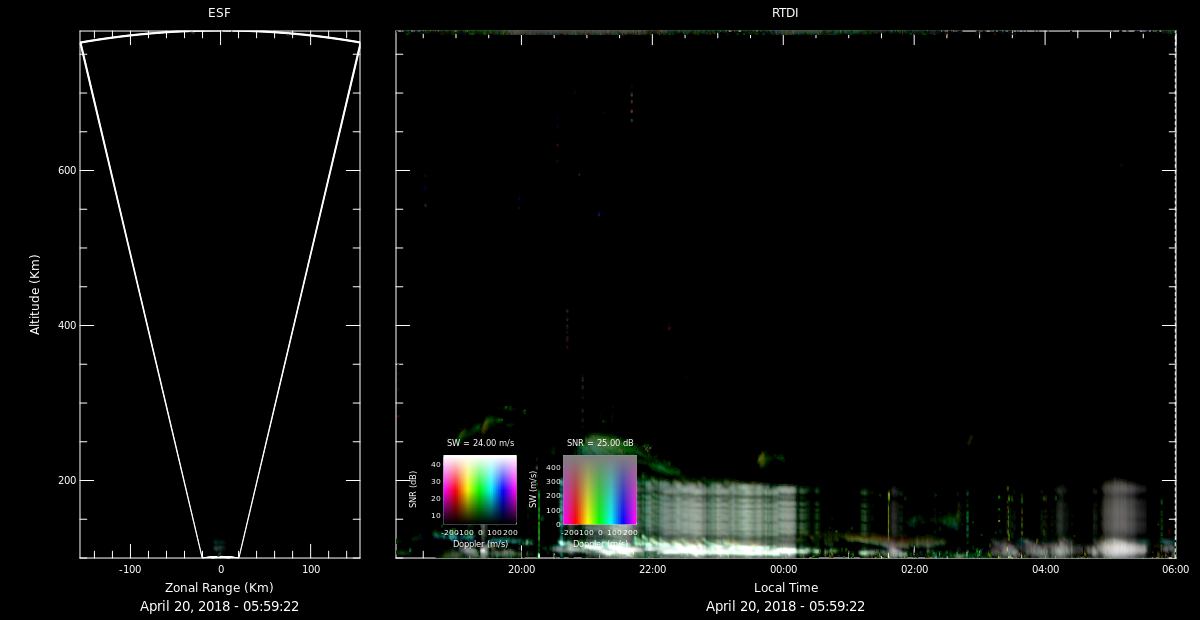Click the white fan-shaped ESF beam outline
Screen dimensions: 1200x620
[x=220, y=294]
